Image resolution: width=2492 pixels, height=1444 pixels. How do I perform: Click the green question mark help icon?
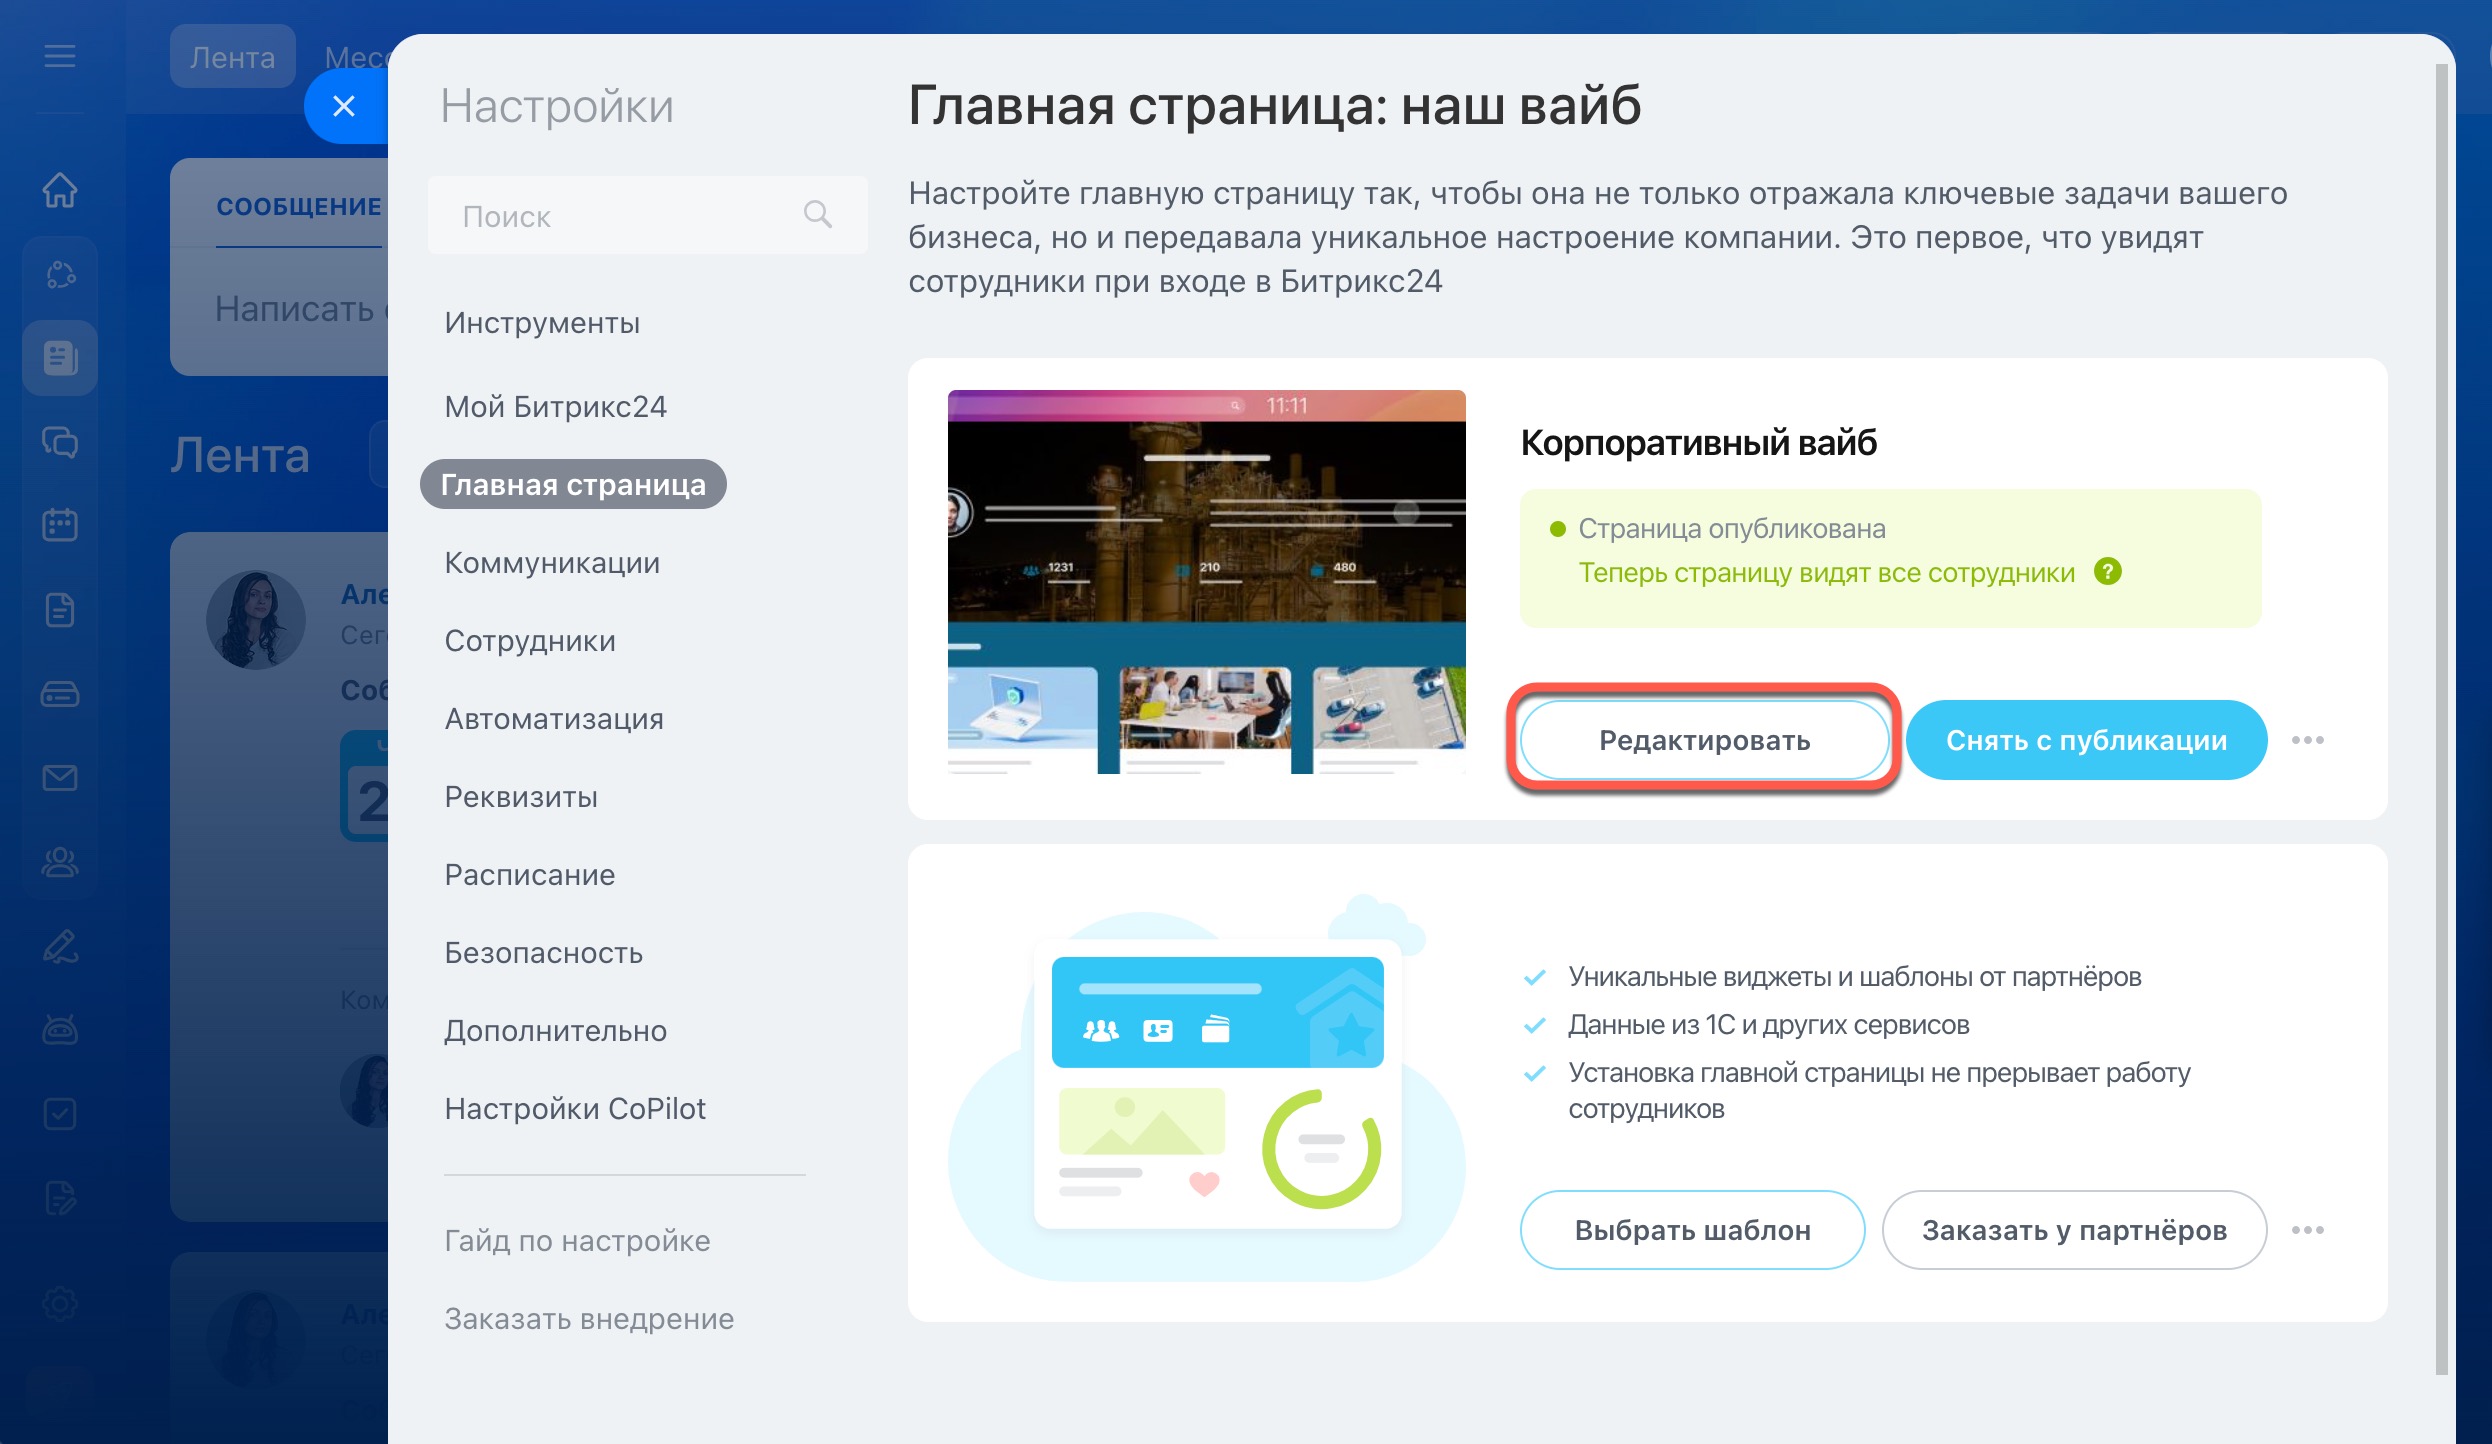[2108, 571]
